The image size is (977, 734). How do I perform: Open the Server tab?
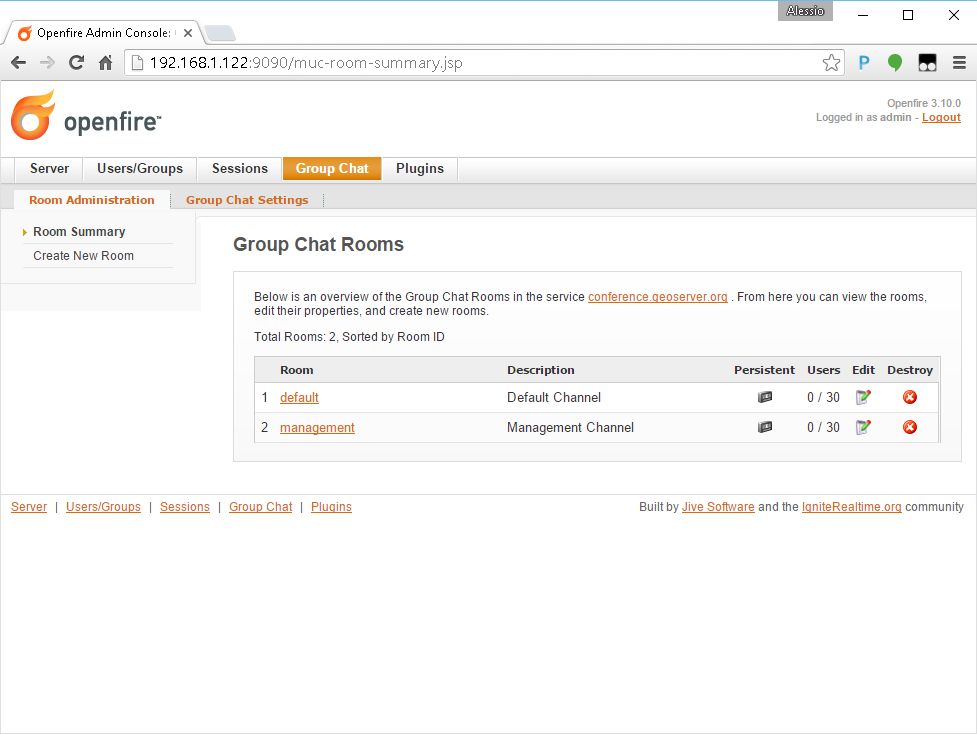tap(49, 169)
